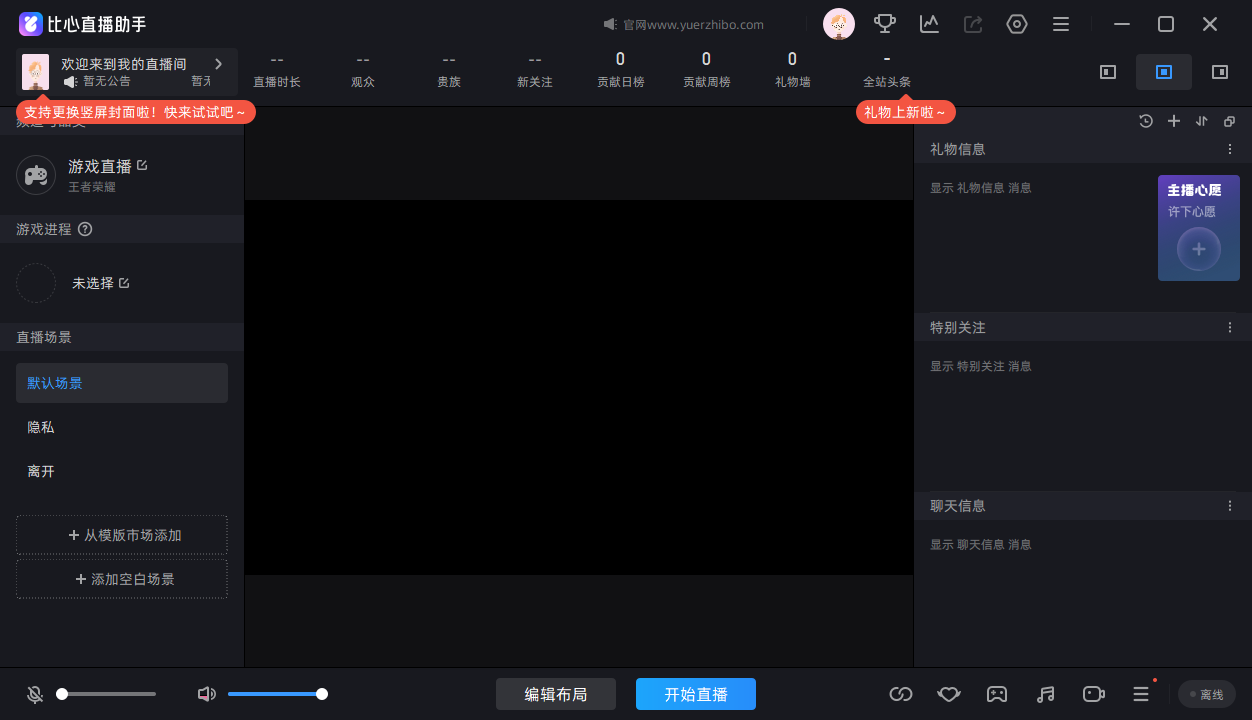Click 观众 stat label
This screenshot has width=1252, height=720.
tap(363, 82)
